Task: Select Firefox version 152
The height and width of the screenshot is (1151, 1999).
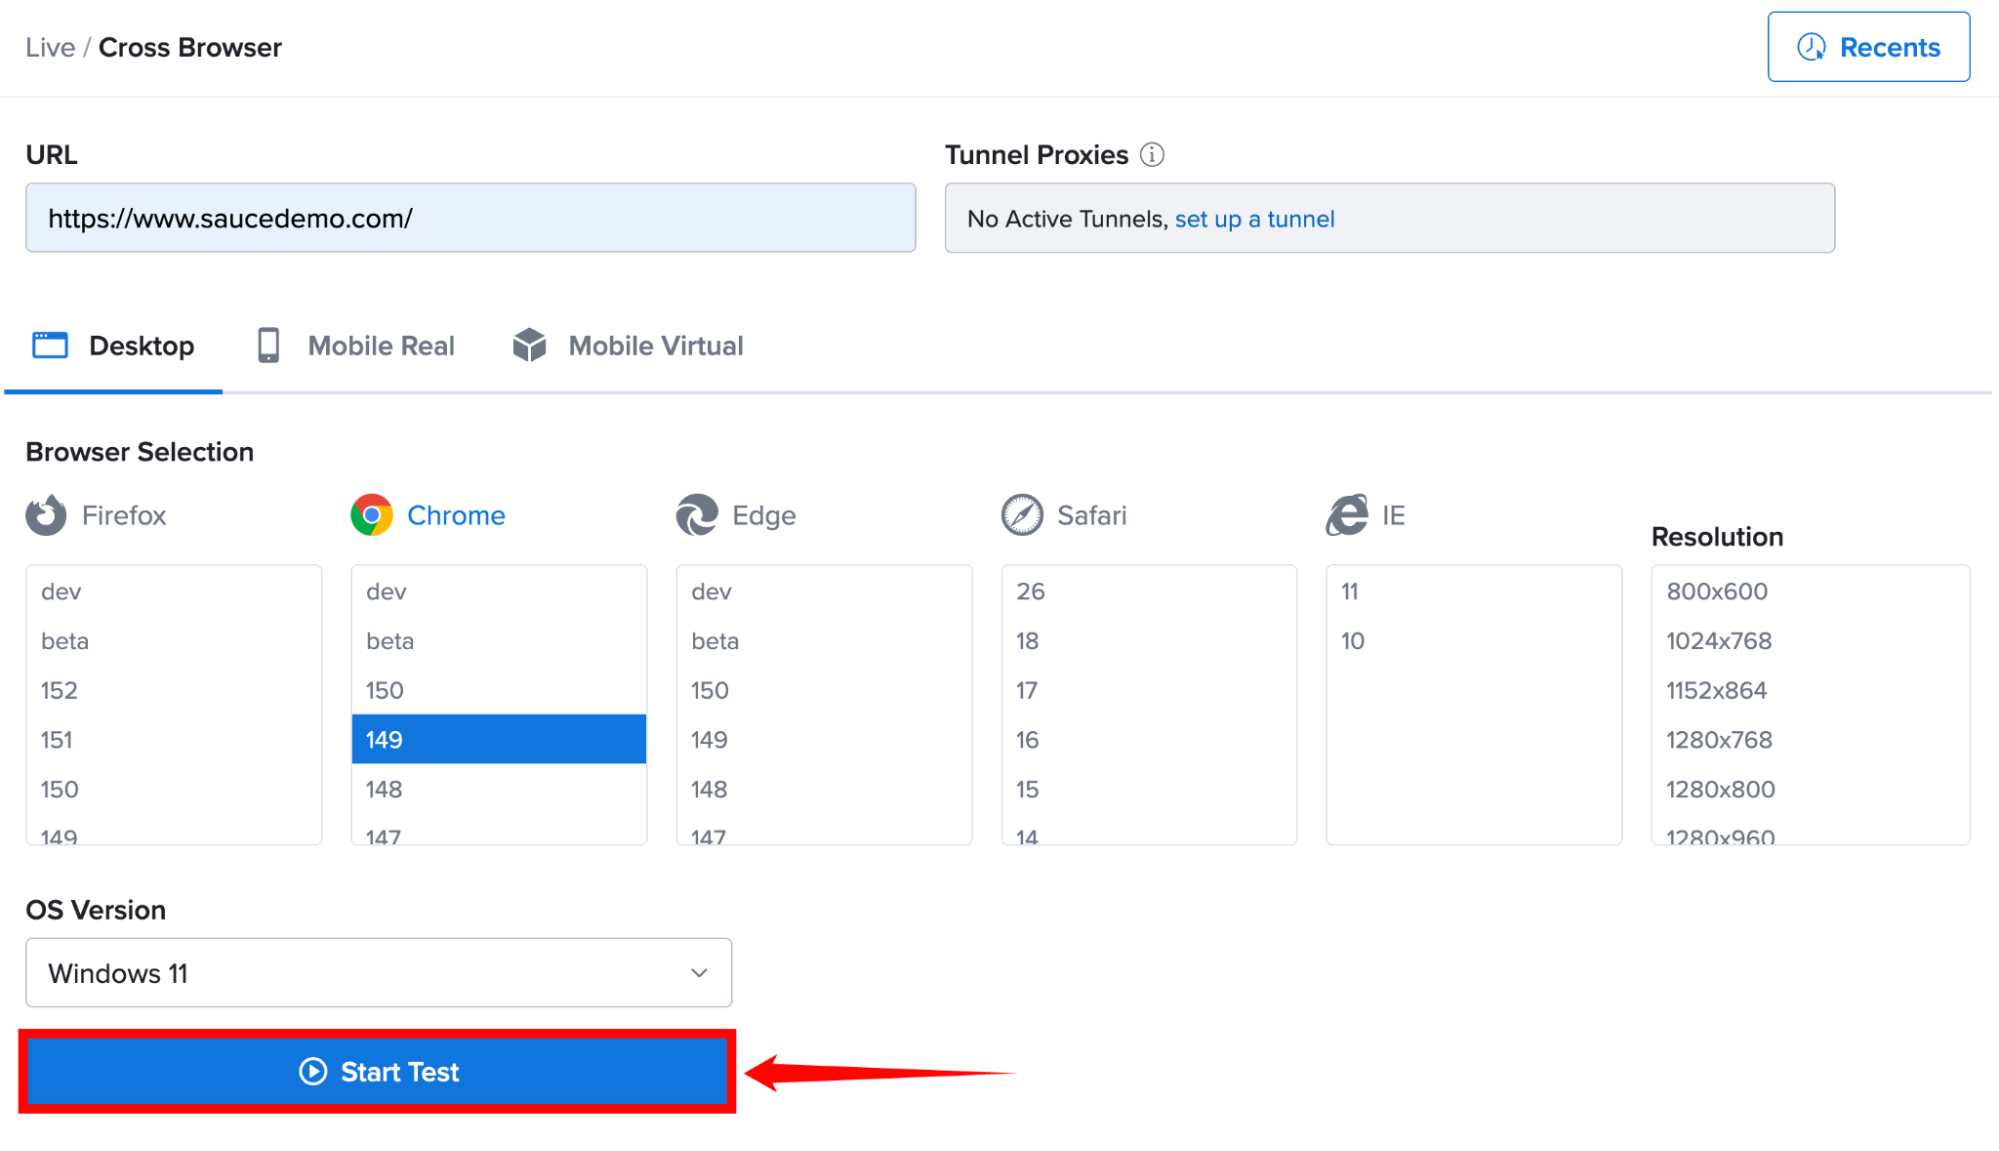Action: pyautogui.click(x=174, y=690)
